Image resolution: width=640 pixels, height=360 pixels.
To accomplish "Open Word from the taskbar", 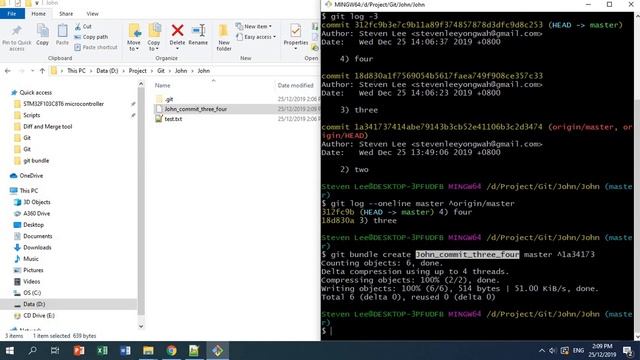I will (125, 351).
